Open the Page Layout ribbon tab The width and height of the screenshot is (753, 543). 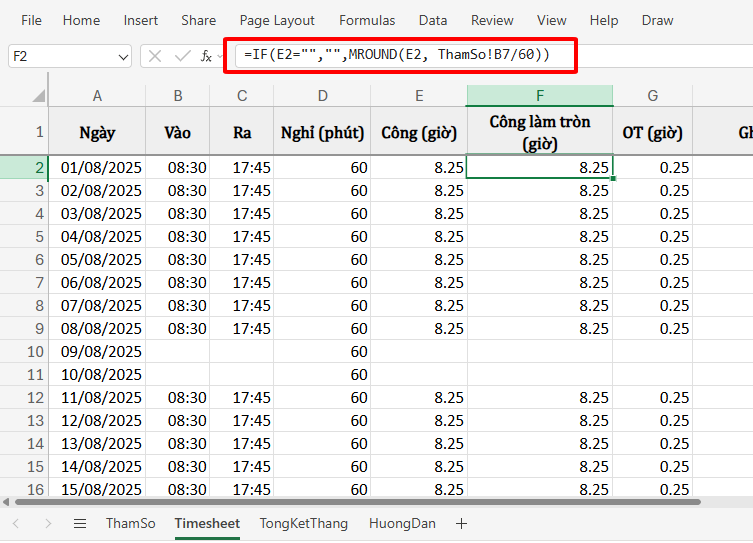tap(277, 20)
